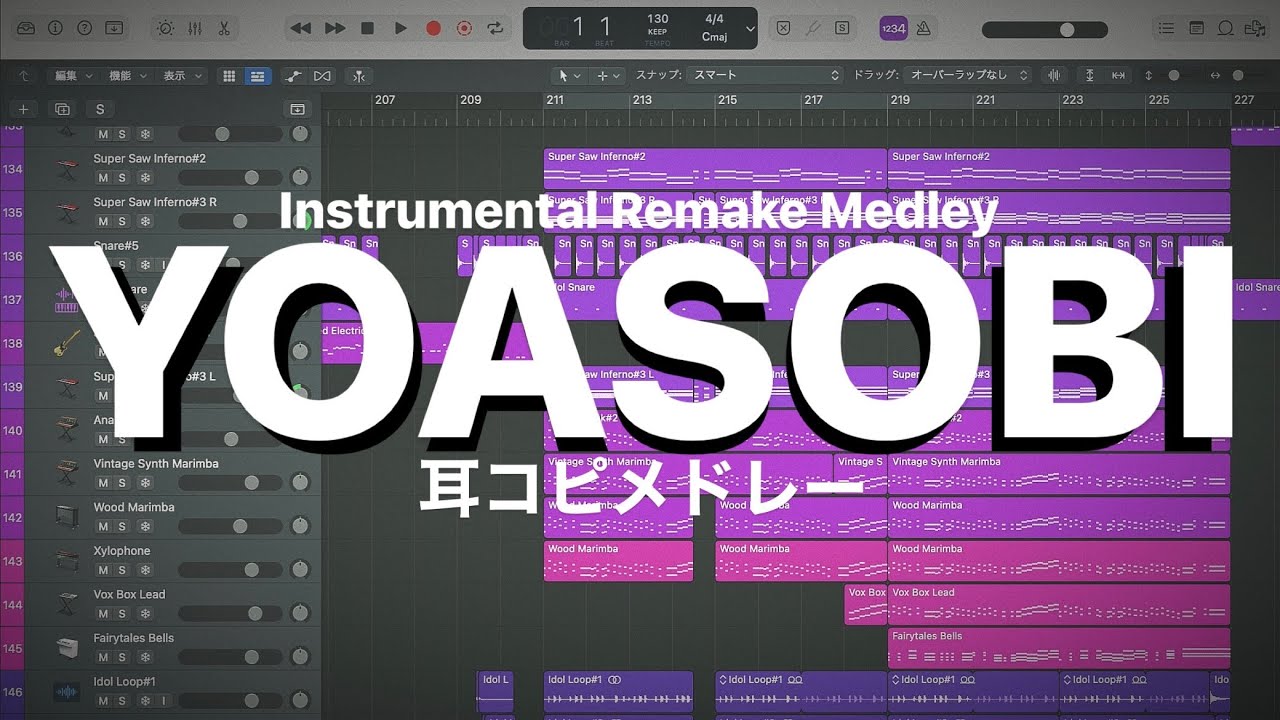Click the add track plus button
Image resolution: width=1280 pixels, height=720 pixels.
tap(23, 109)
